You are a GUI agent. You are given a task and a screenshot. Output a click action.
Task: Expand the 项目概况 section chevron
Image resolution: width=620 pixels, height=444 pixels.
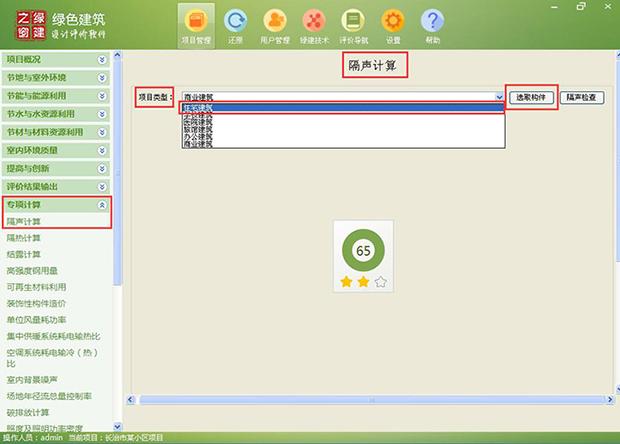102,60
